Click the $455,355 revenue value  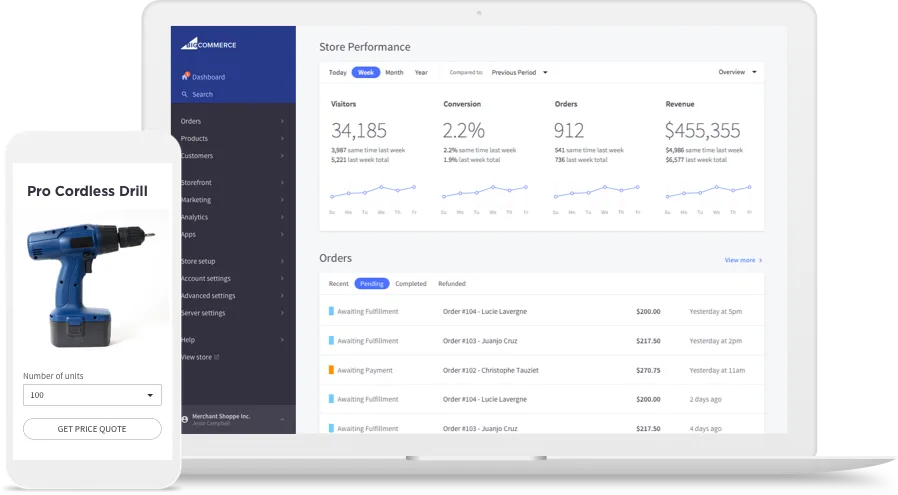tap(702, 131)
